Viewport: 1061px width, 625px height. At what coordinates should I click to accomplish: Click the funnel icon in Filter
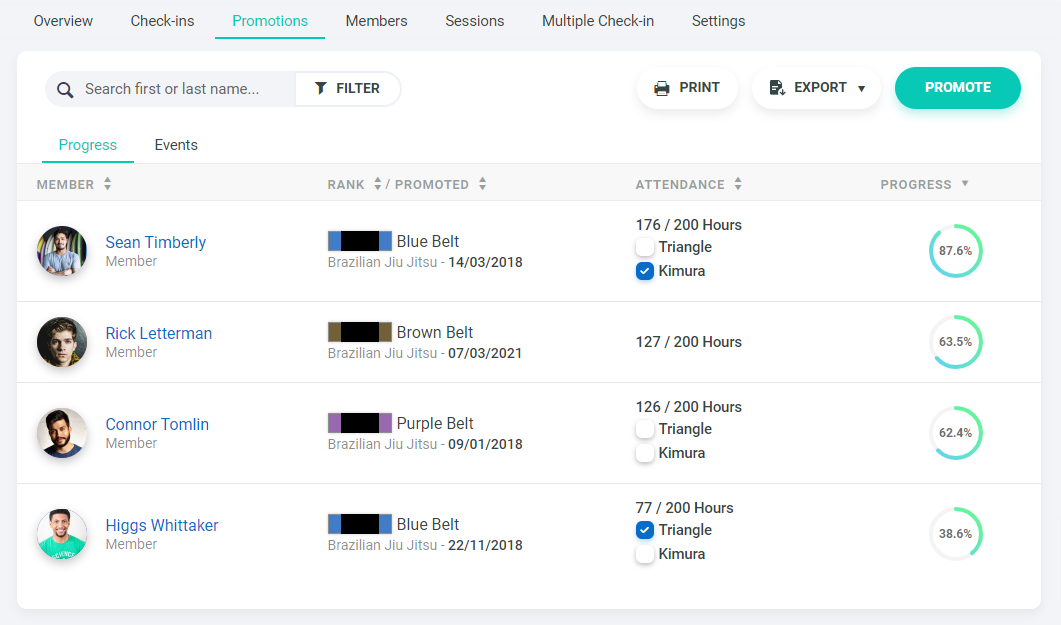pos(320,89)
